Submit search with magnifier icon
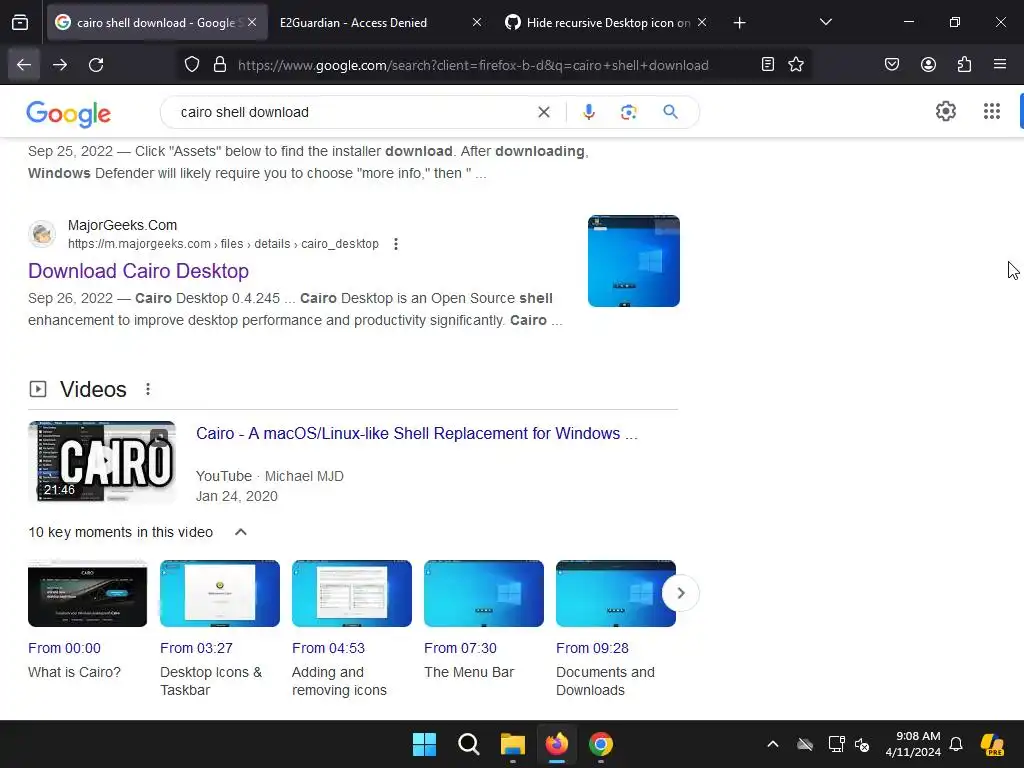 tap(670, 112)
